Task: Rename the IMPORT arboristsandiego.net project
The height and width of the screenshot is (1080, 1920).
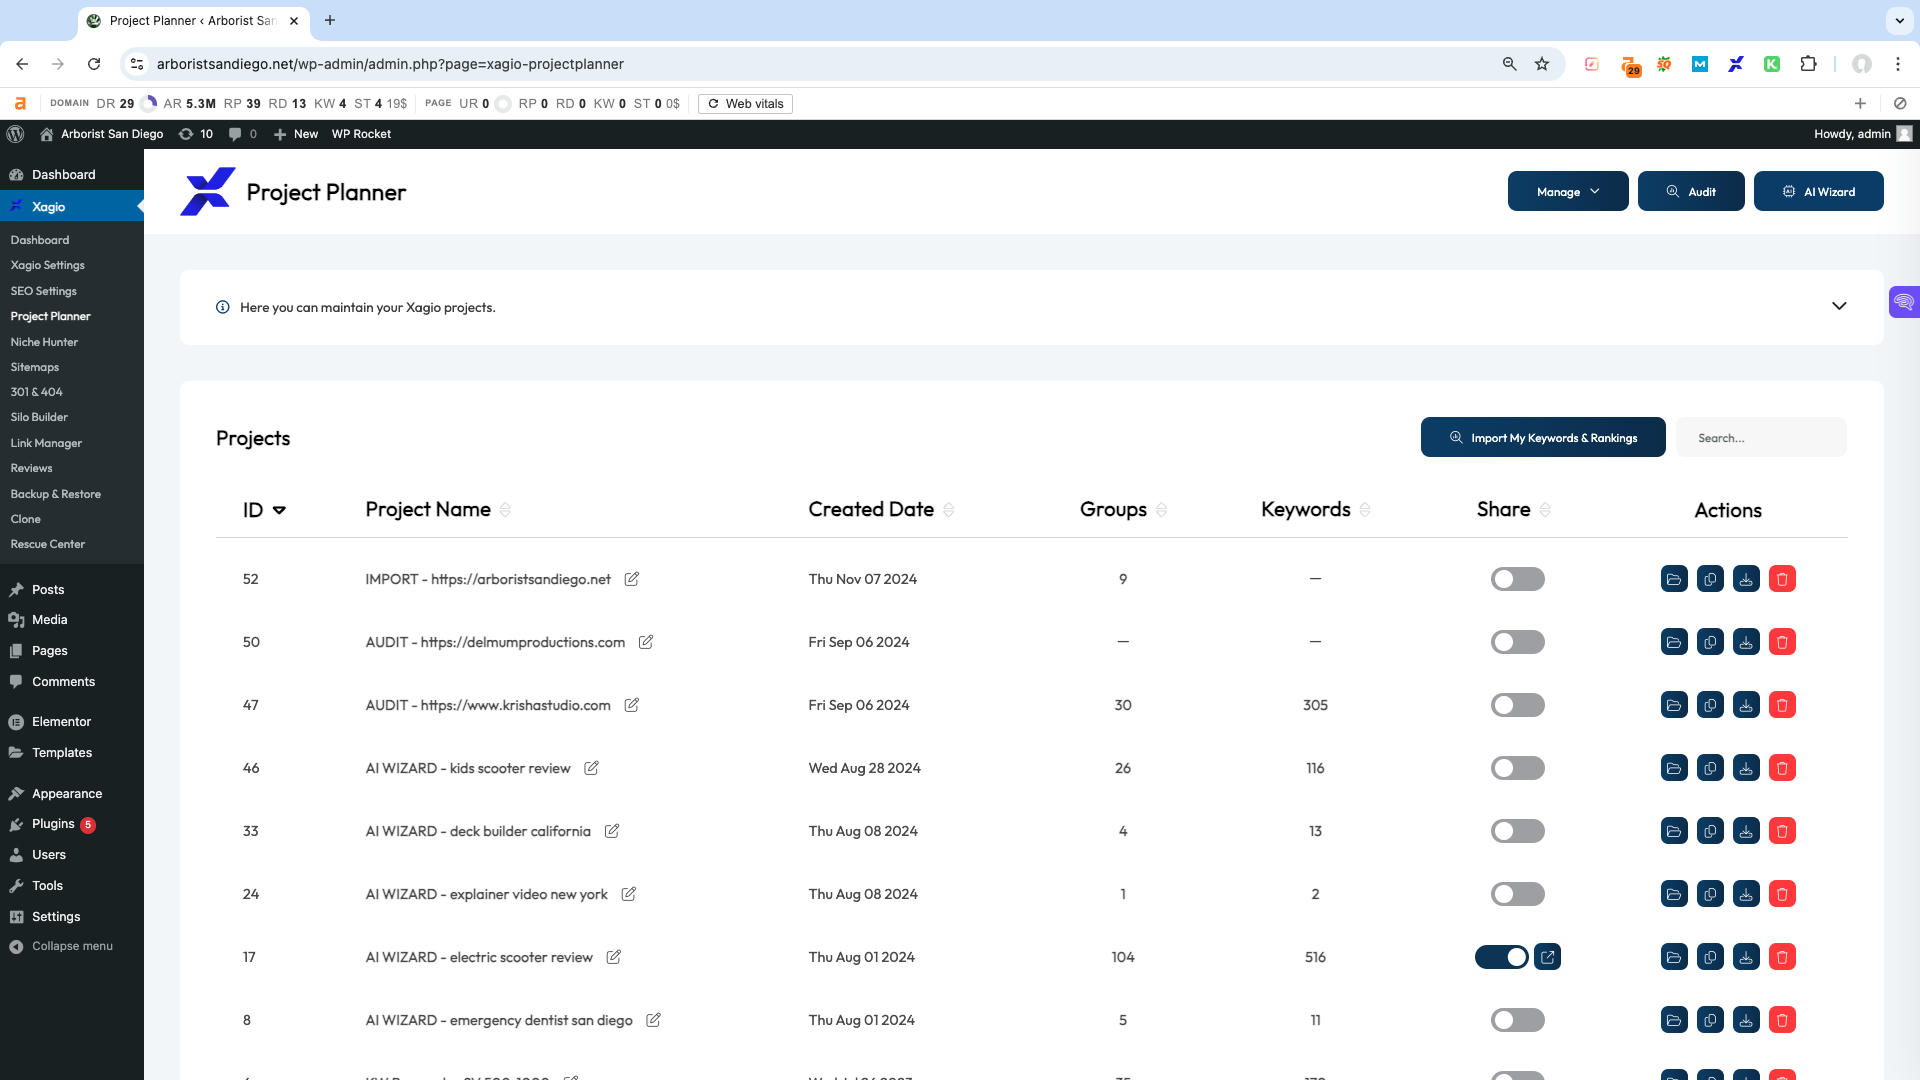Action: coord(632,579)
